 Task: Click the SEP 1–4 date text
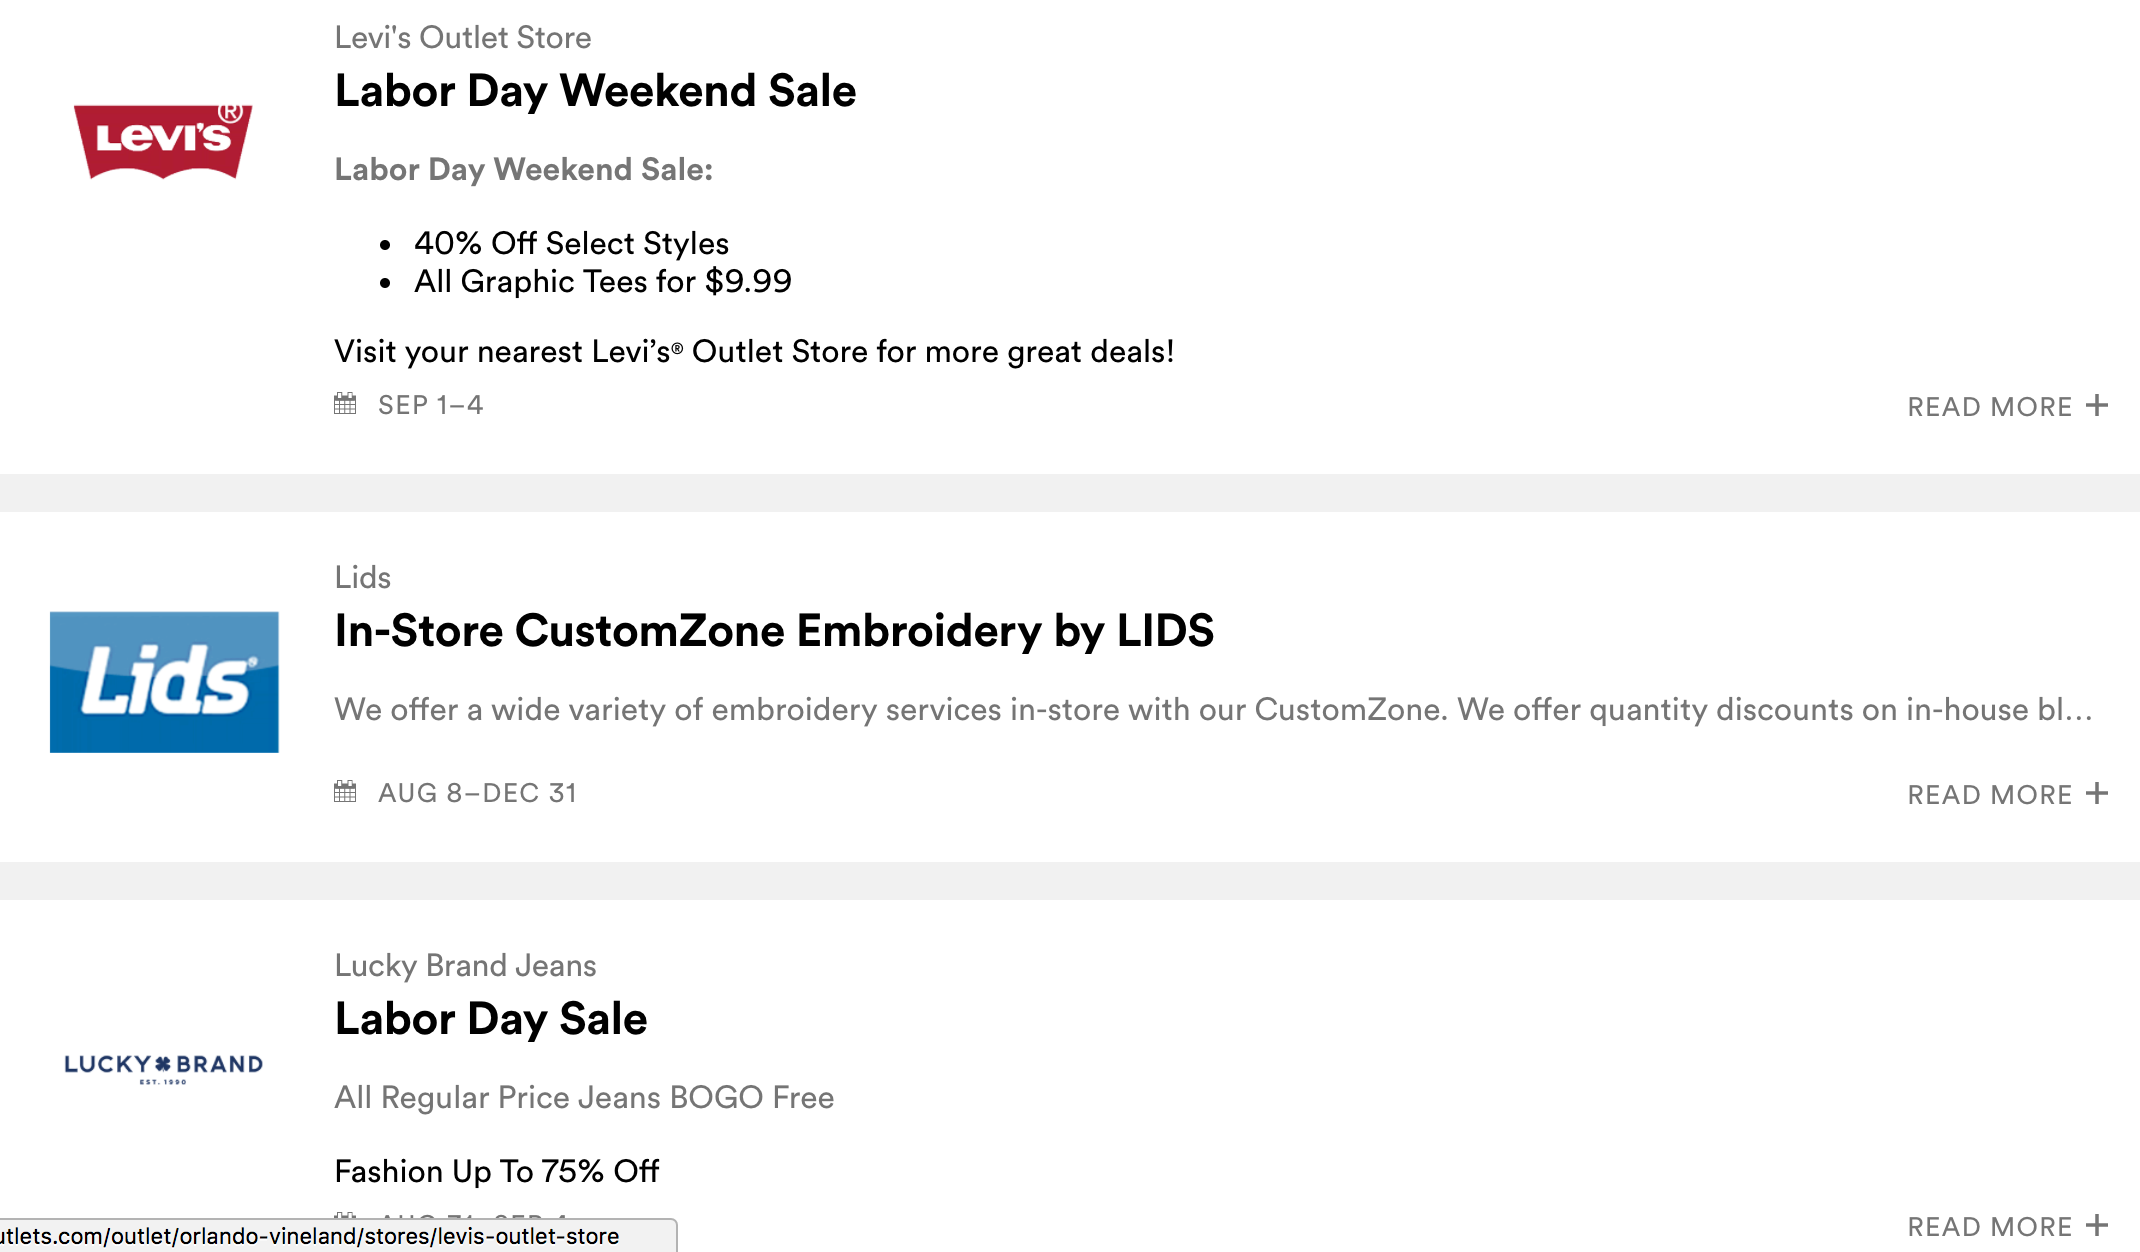tap(430, 405)
